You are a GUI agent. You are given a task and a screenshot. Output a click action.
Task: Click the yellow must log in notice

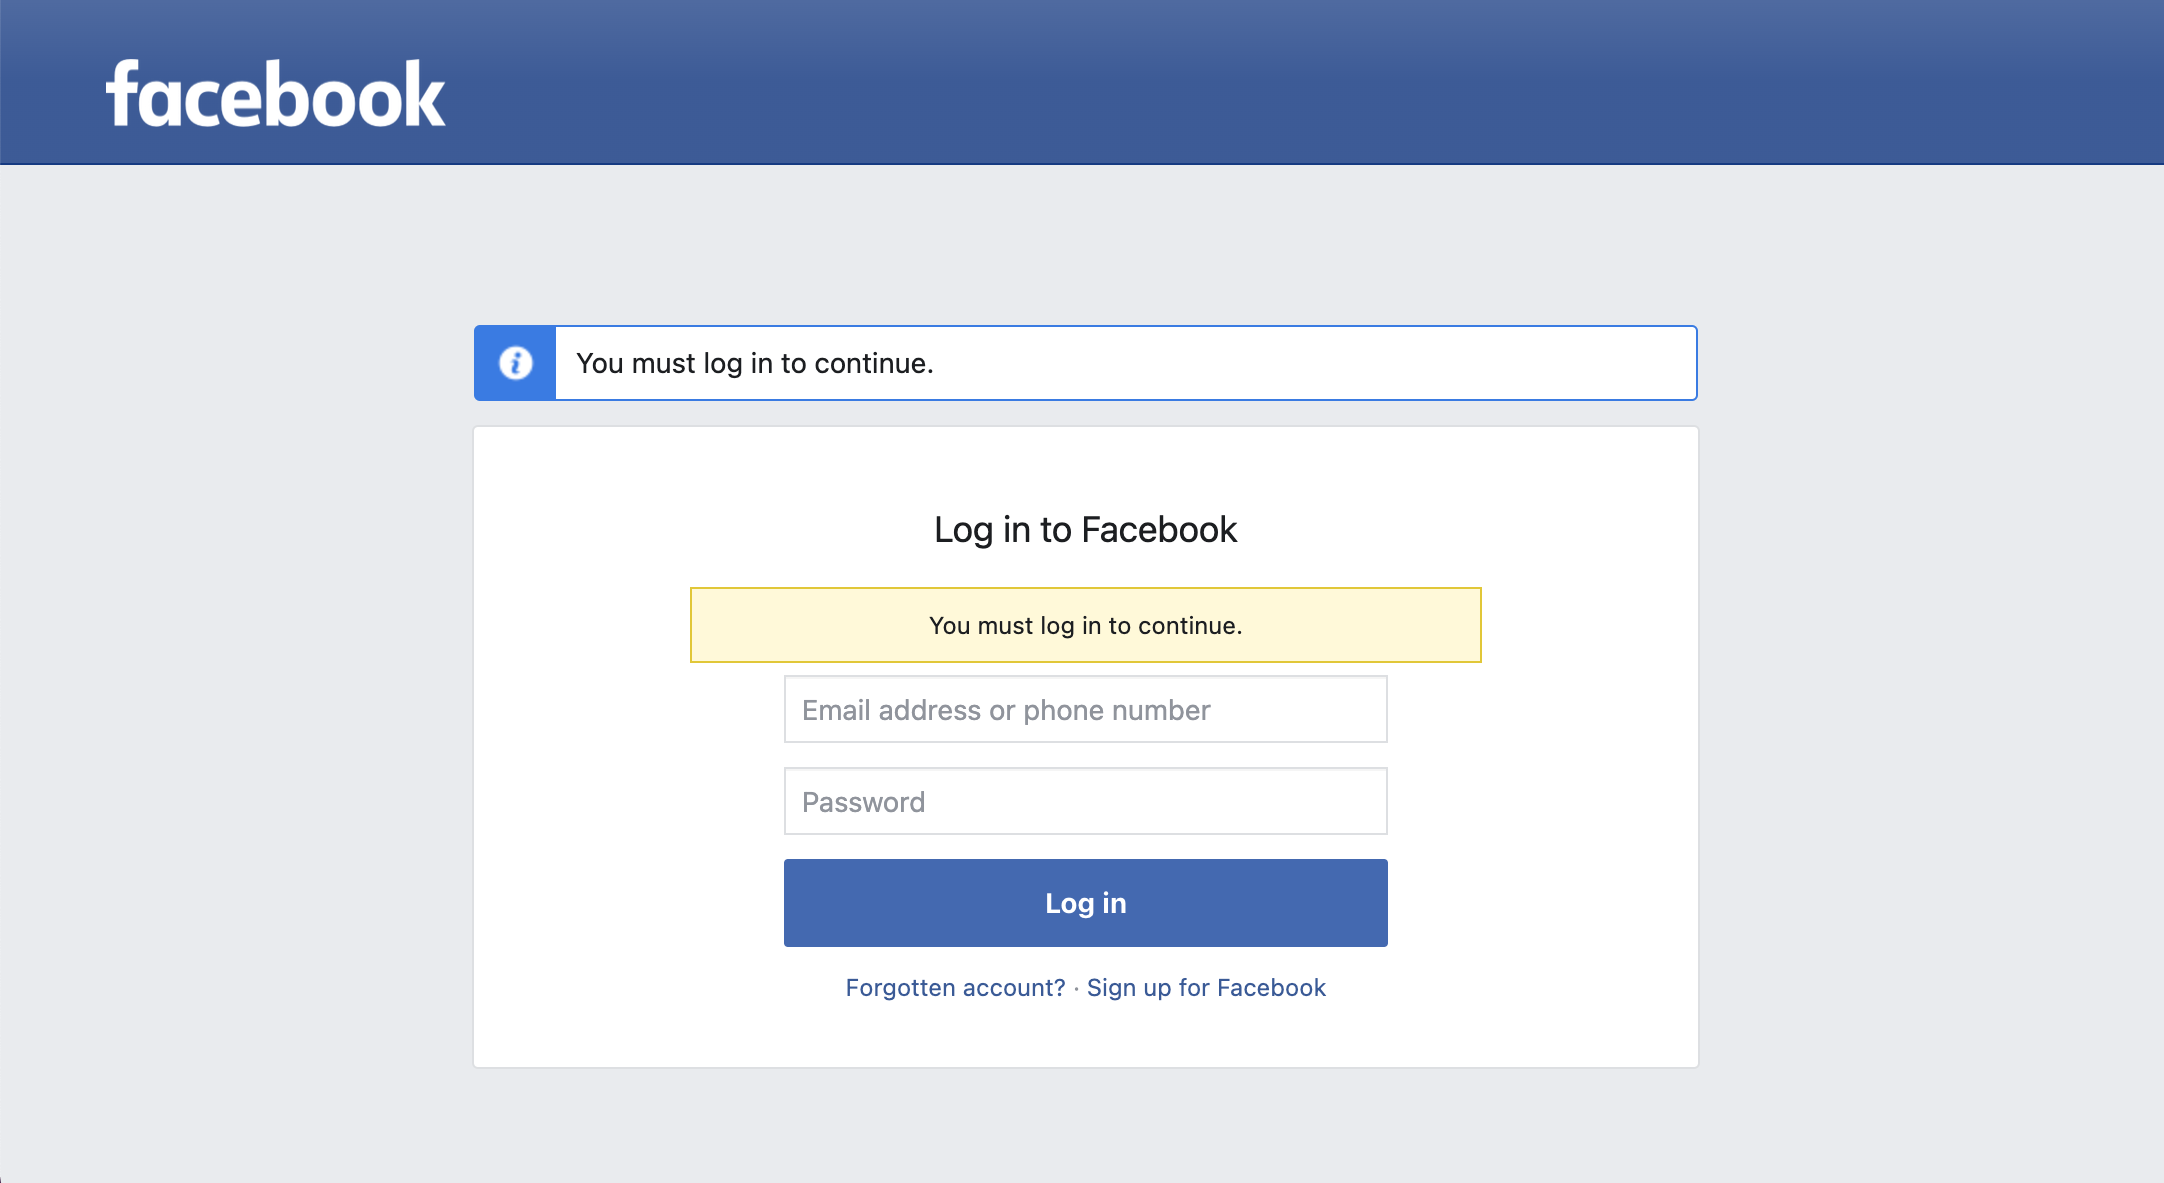pos(1085,625)
